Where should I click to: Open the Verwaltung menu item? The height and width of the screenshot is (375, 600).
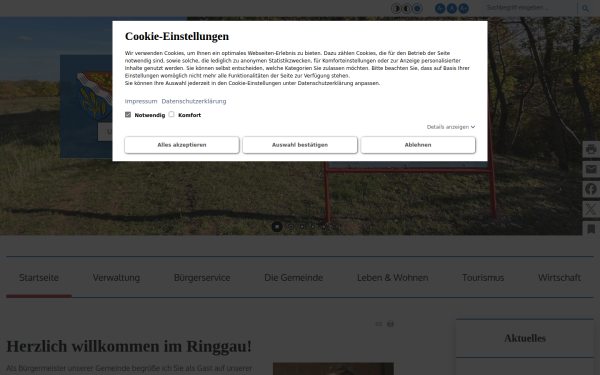pyautogui.click(x=116, y=278)
